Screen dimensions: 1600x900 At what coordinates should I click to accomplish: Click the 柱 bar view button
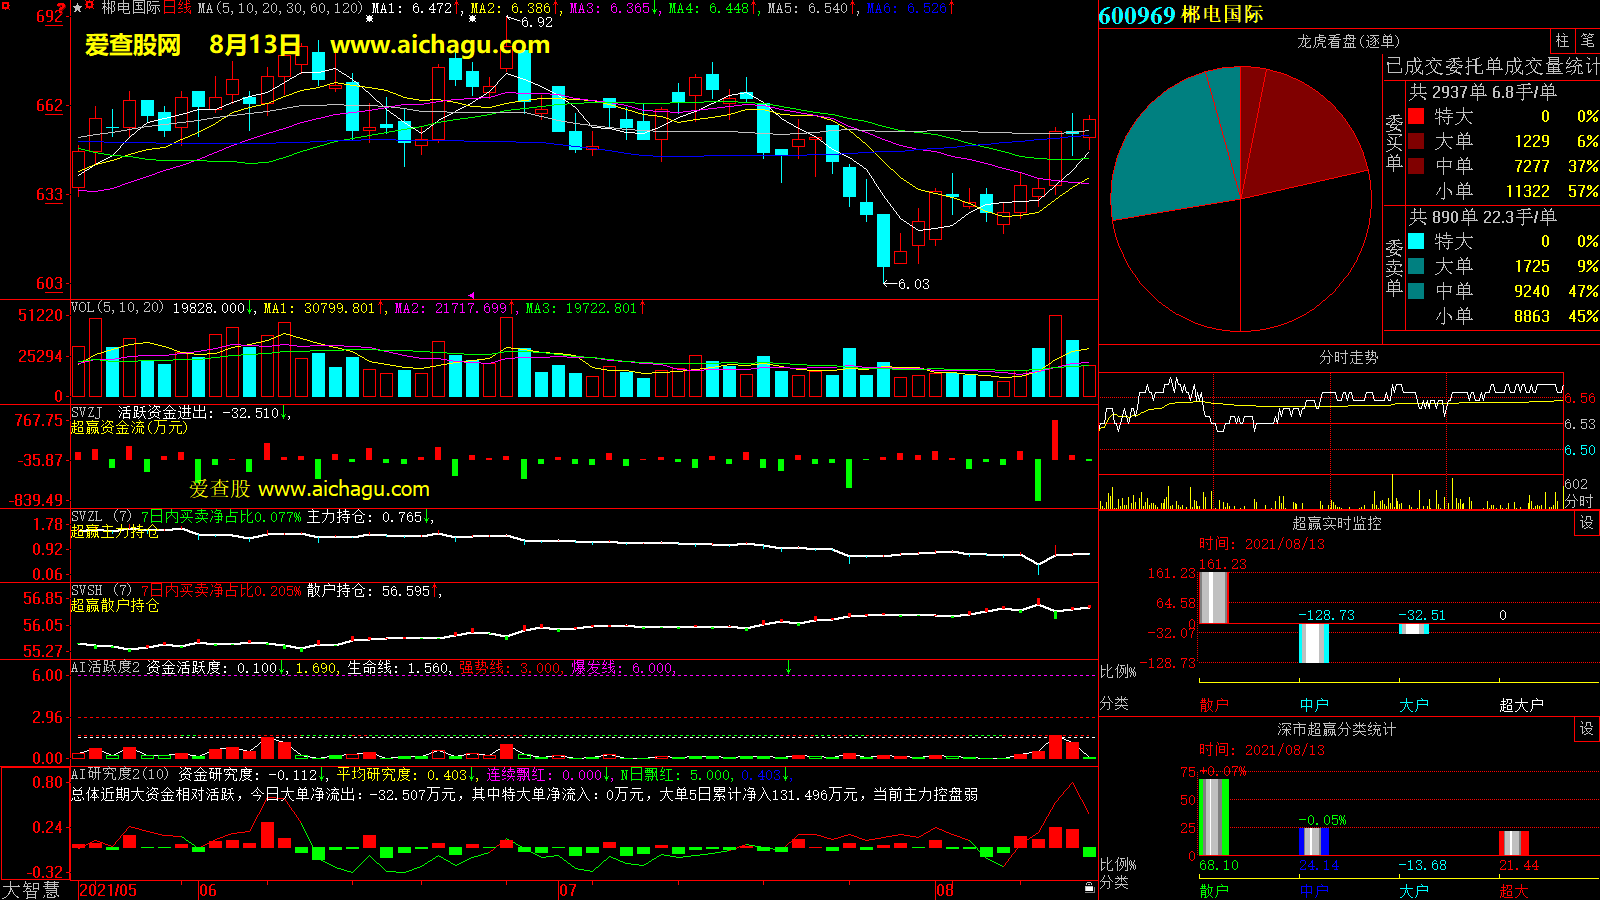coord(1562,41)
